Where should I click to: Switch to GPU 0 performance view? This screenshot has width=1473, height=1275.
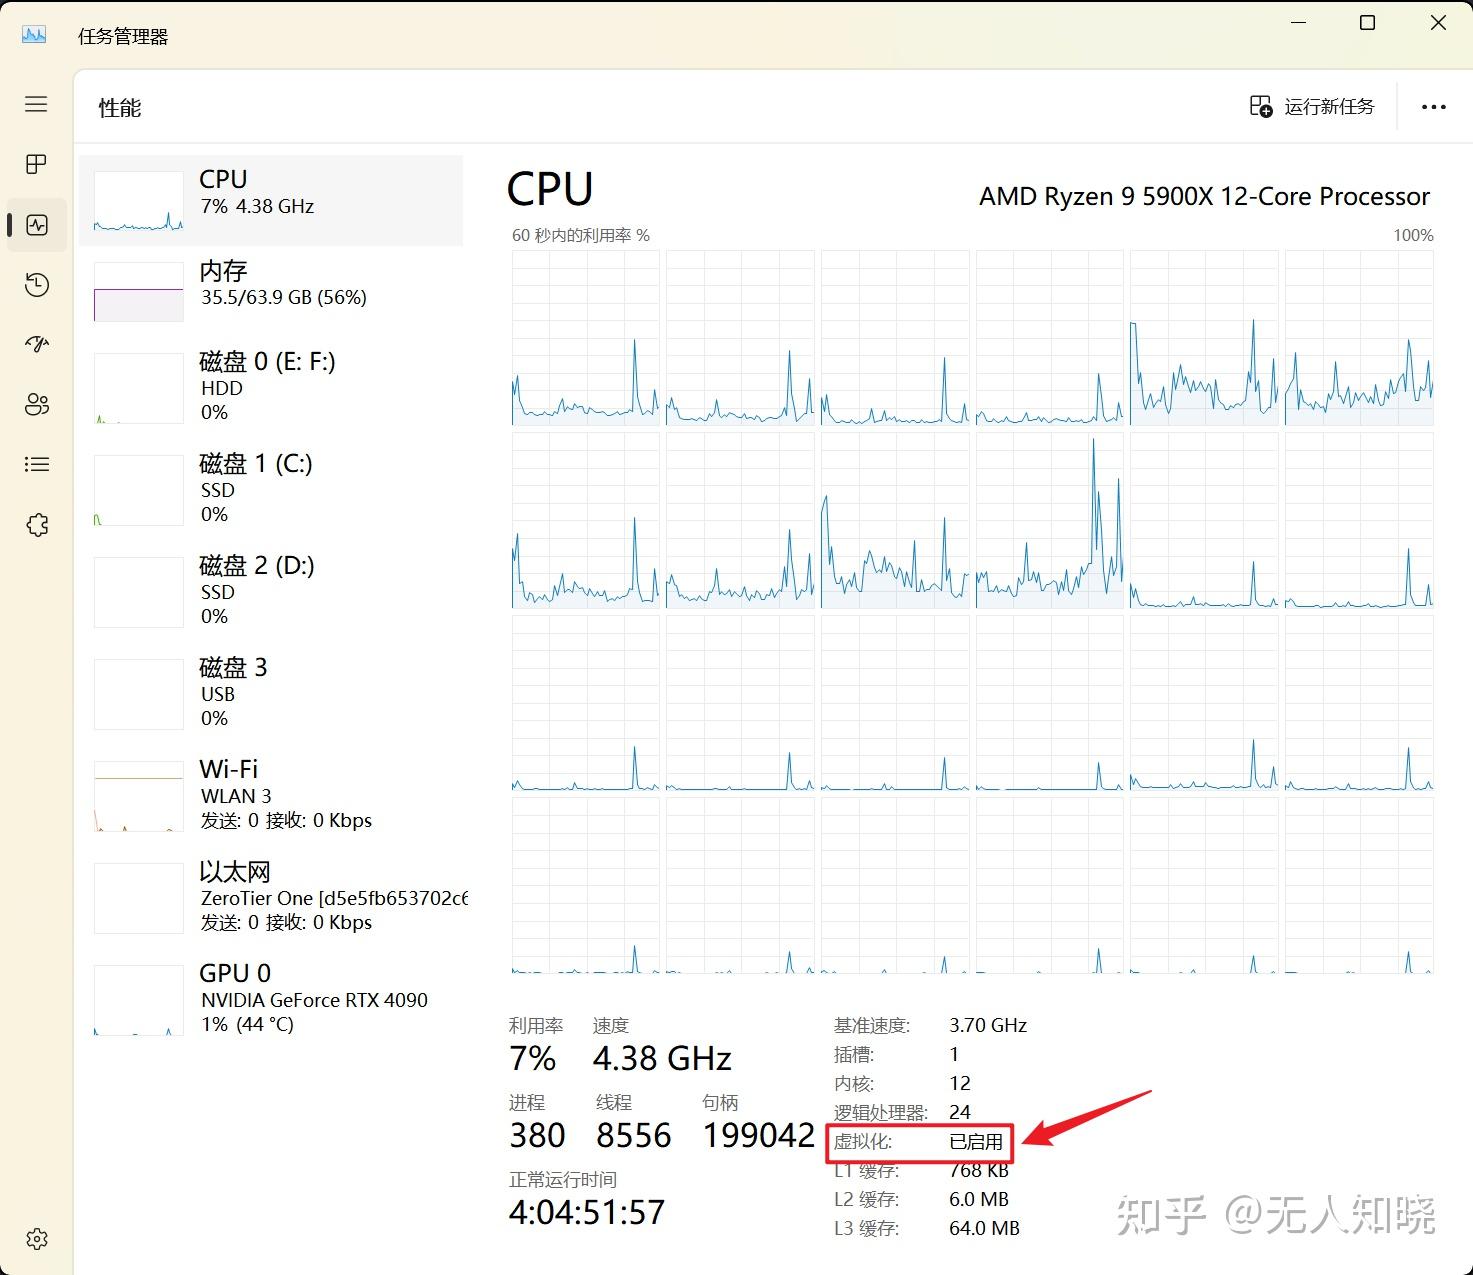270,997
